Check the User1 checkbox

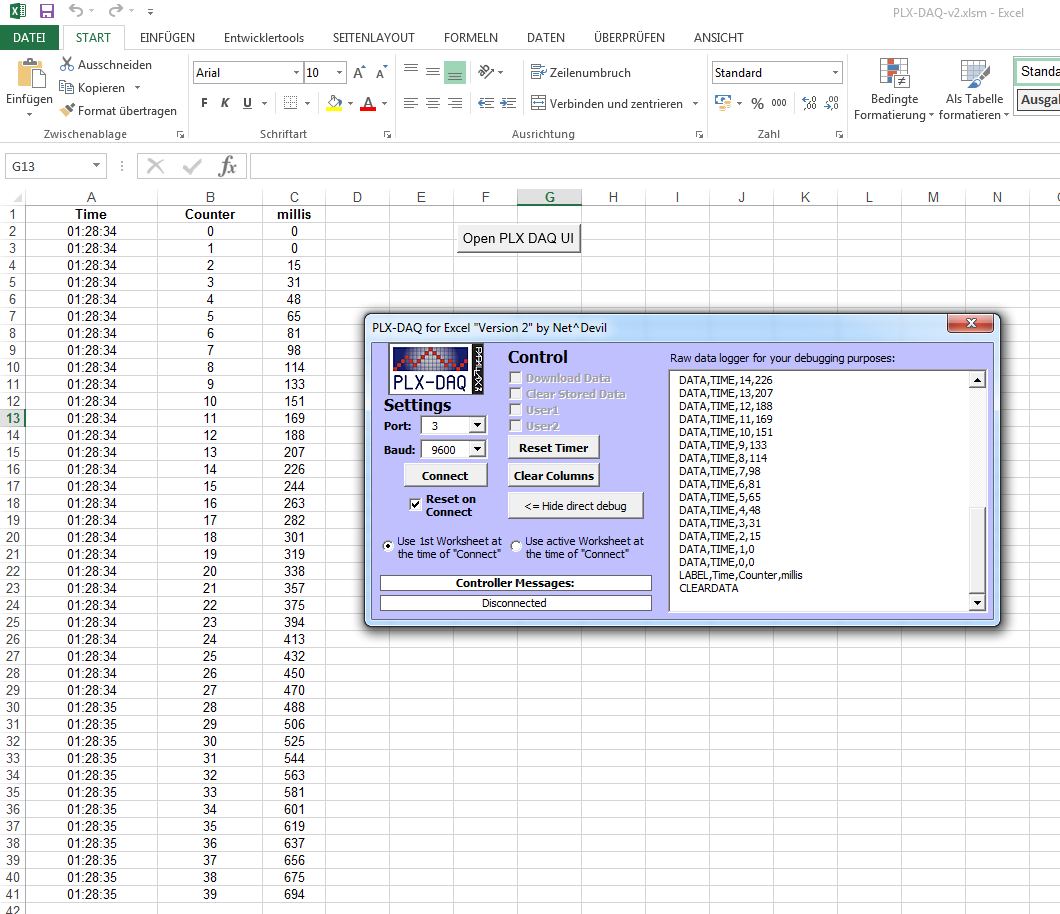(x=516, y=410)
